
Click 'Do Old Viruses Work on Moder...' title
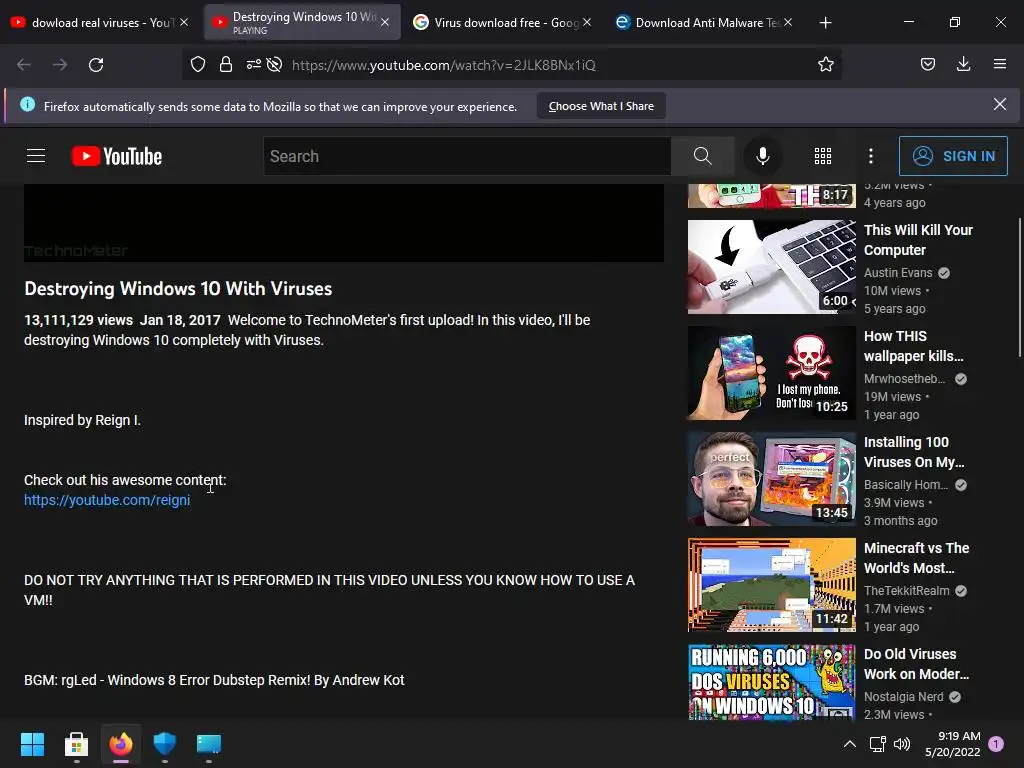[x=916, y=664]
